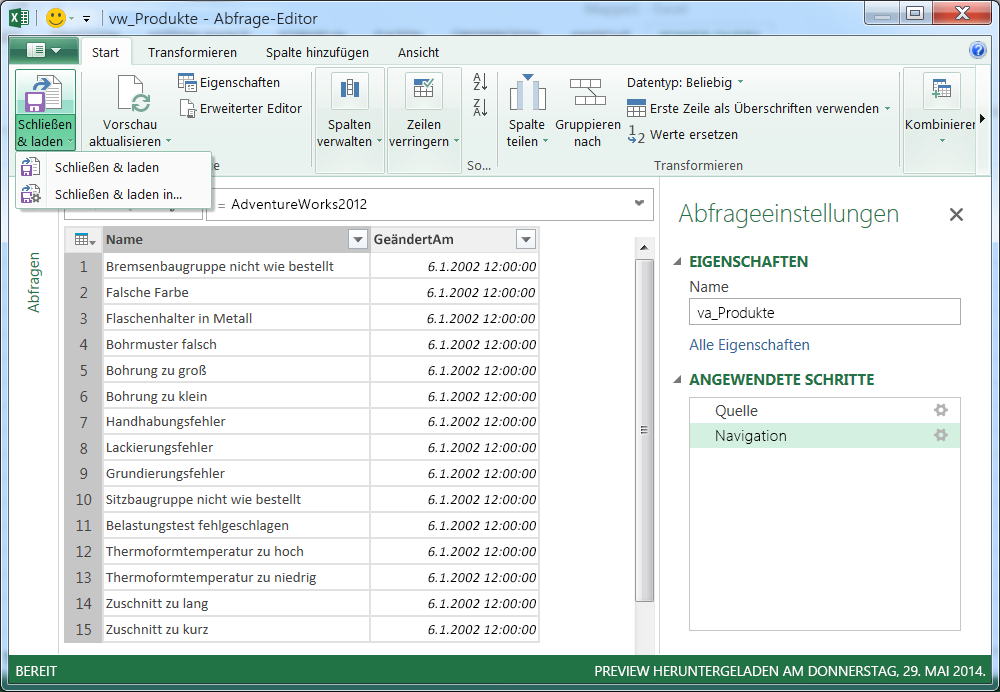Select the Quelle applied step

pos(824,411)
